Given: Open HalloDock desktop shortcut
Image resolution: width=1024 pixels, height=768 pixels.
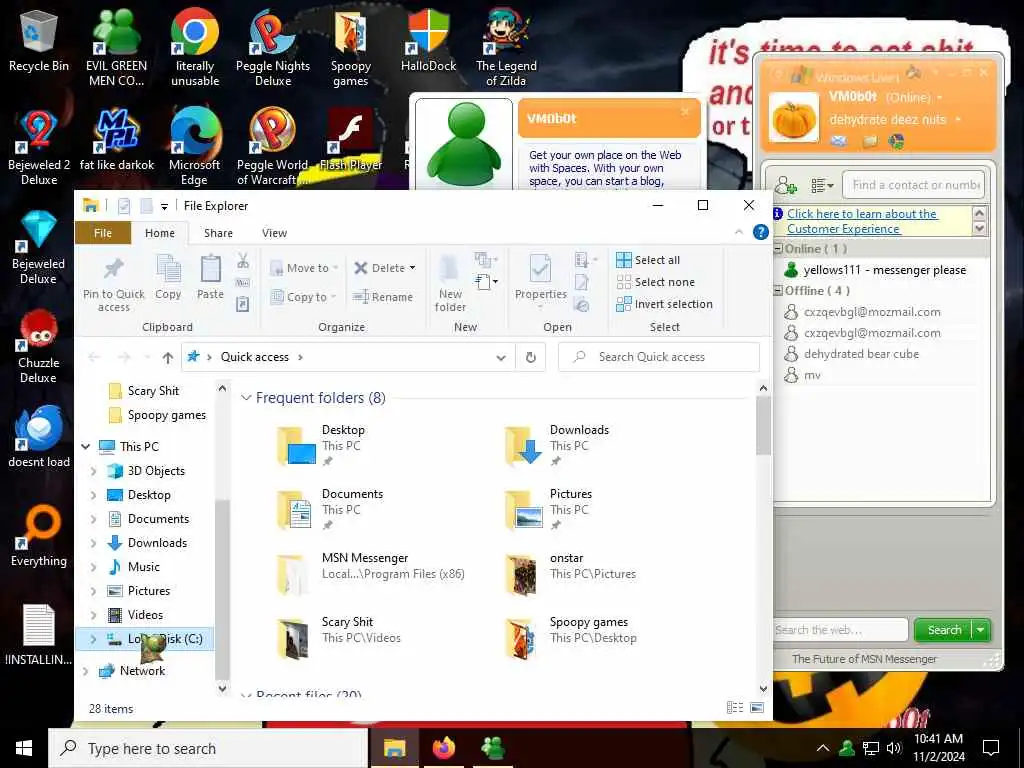Looking at the screenshot, I should coord(428,40).
